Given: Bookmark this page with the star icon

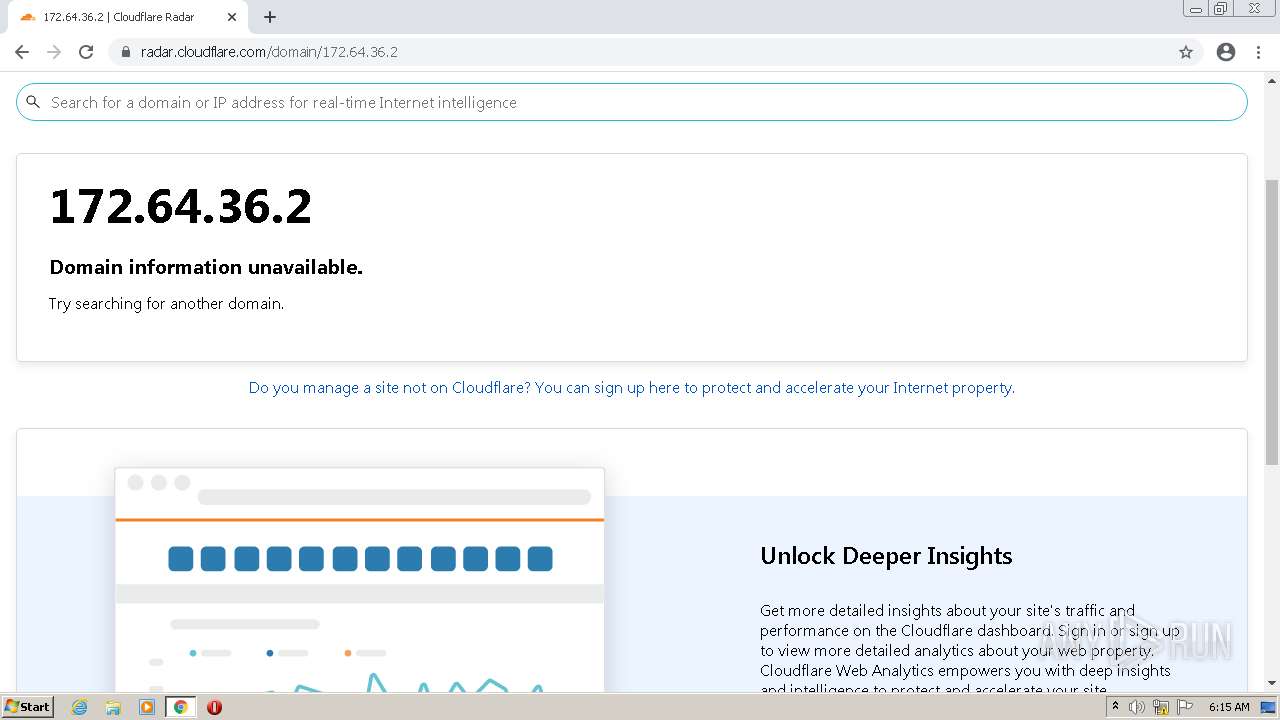Looking at the screenshot, I should [1186, 52].
